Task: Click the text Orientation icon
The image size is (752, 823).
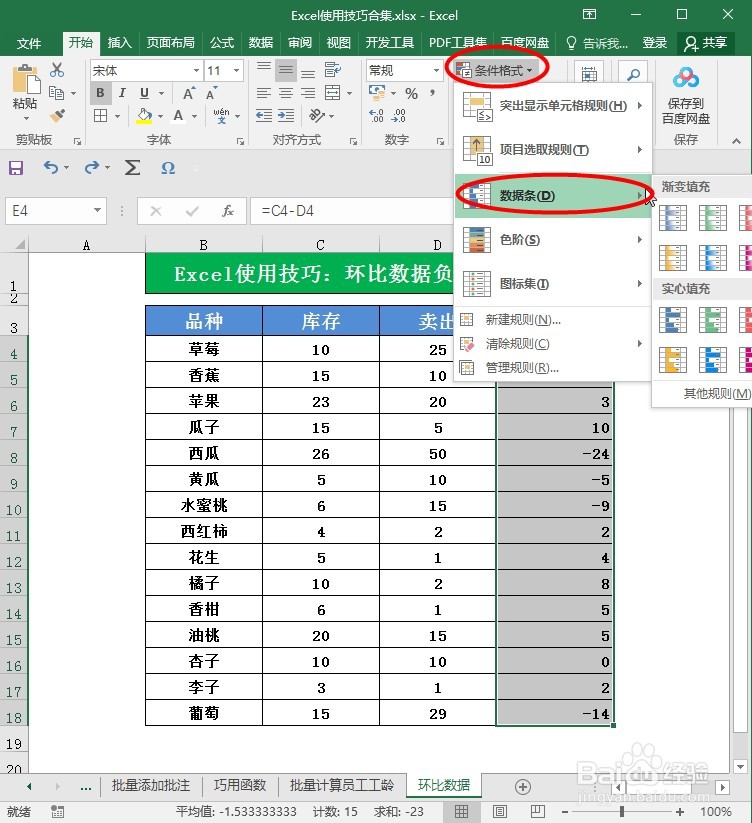Action: click(x=317, y=115)
